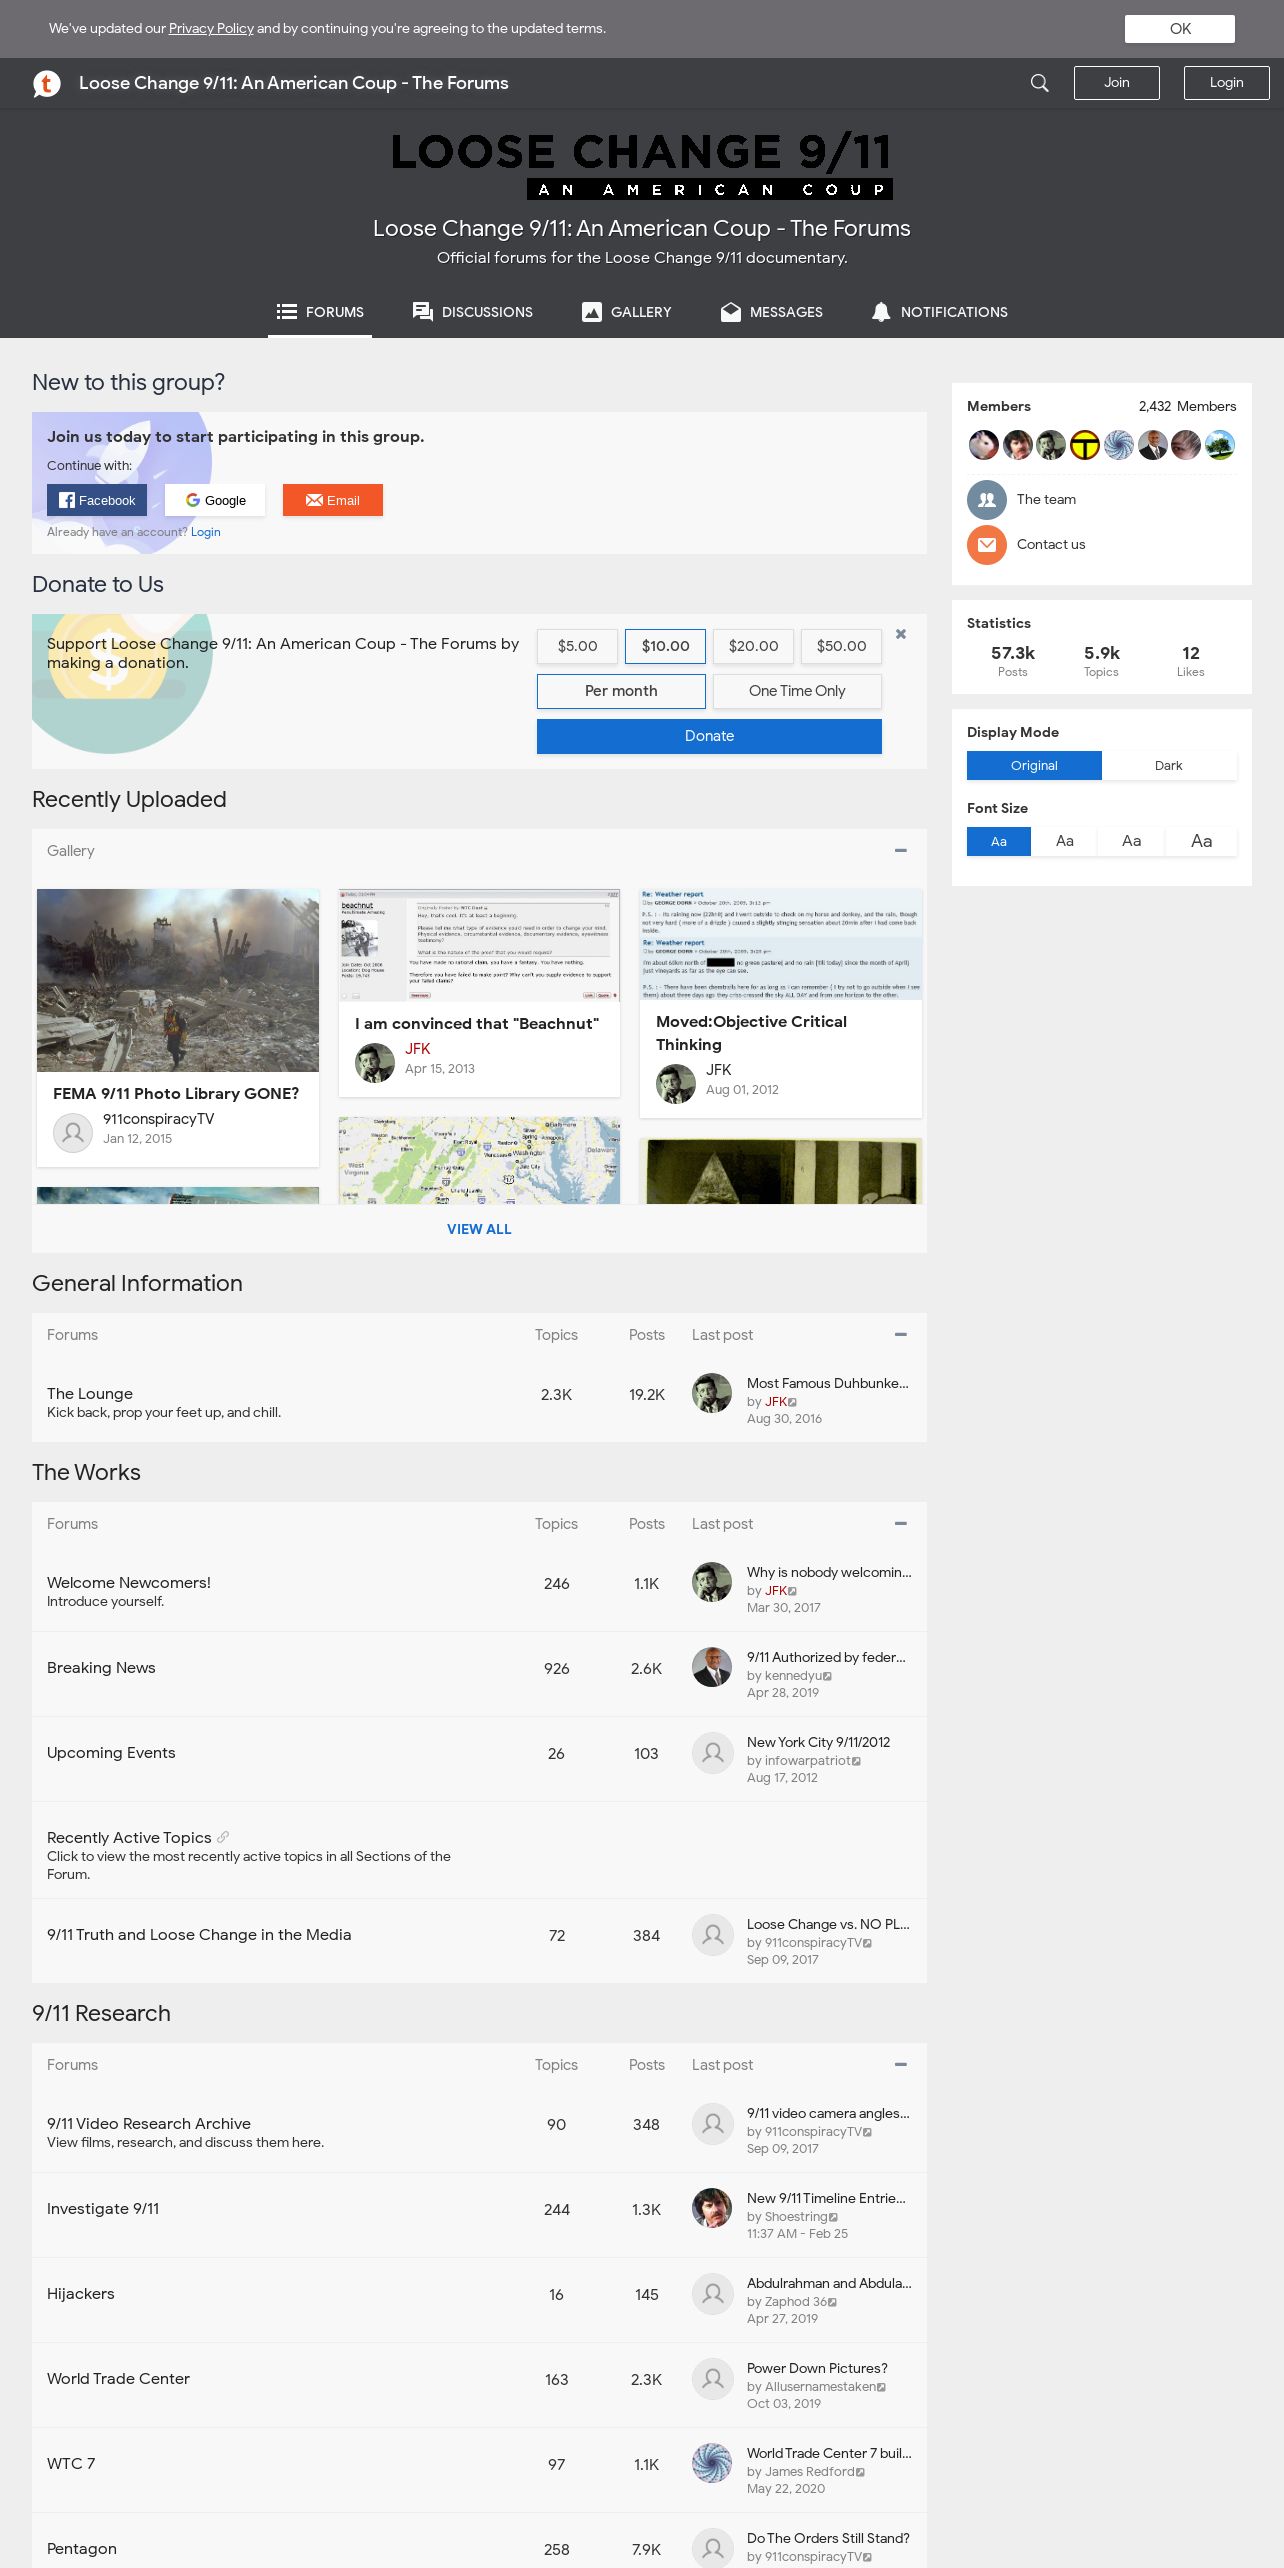The height and width of the screenshot is (2568, 1284).
Task: Open the Beachnut screenshot thumbnail
Action: tap(479, 945)
